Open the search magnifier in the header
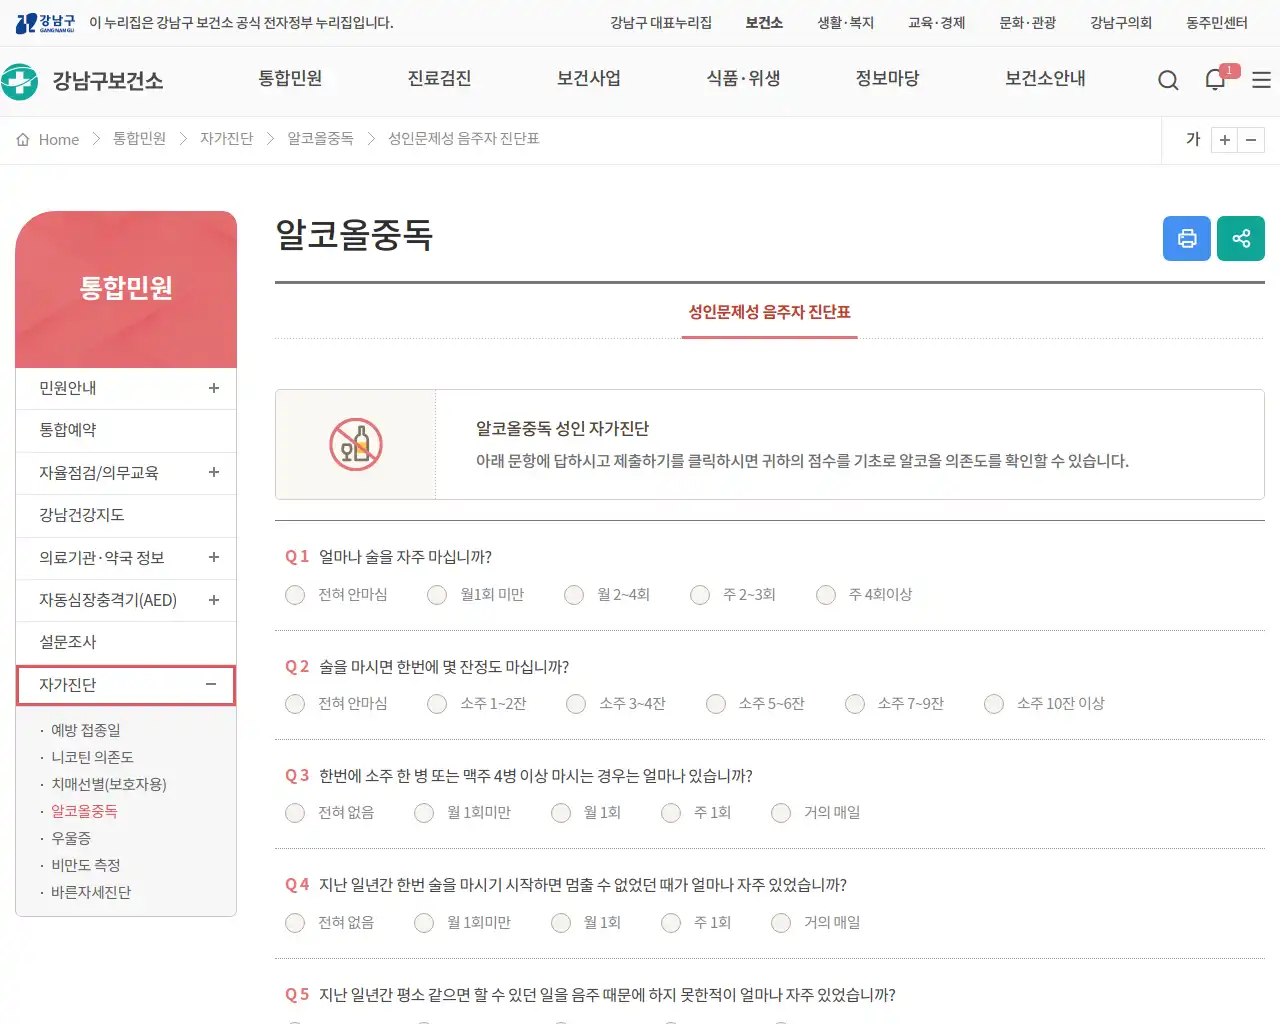The height and width of the screenshot is (1024, 1280). coord(1167,79)
